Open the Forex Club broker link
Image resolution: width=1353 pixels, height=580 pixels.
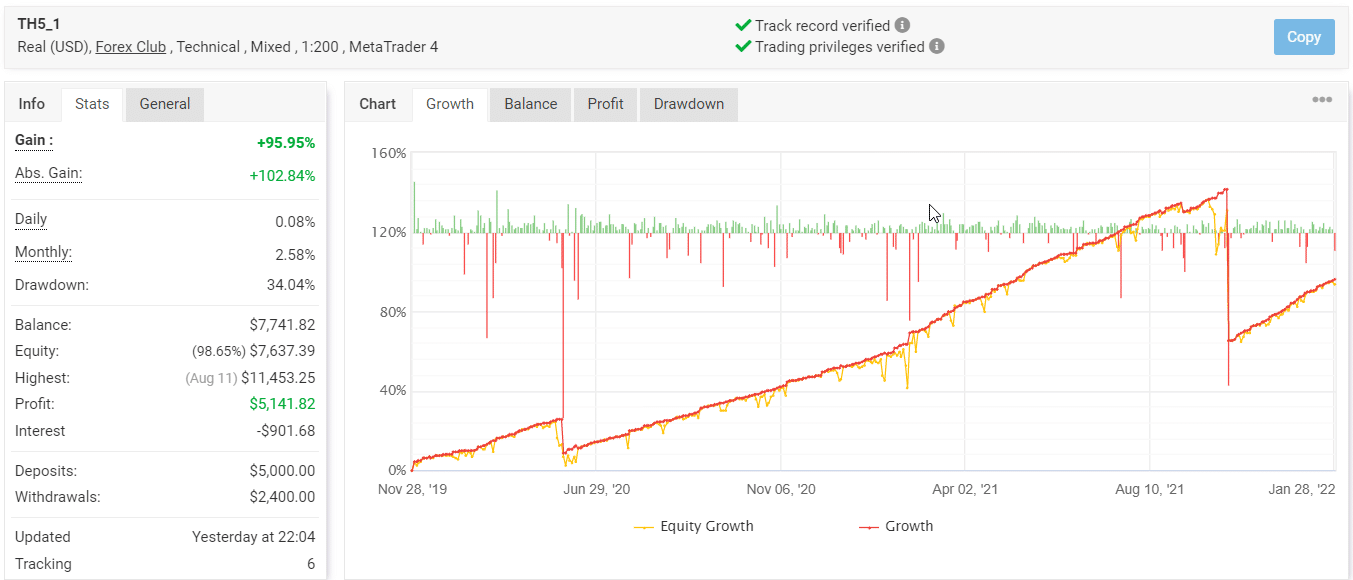tap(130, 47)
